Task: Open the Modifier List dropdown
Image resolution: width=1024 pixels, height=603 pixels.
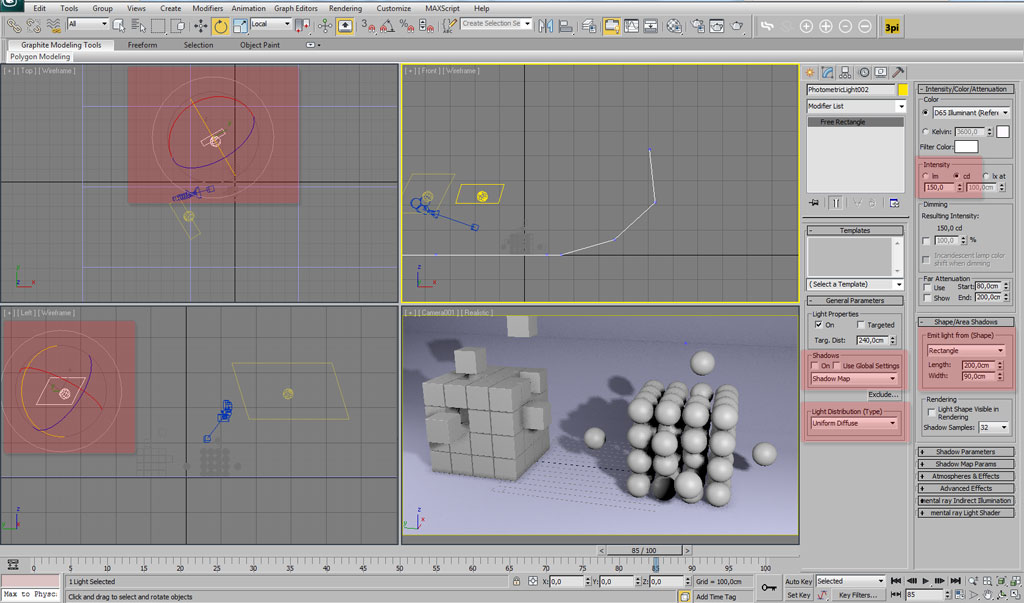Action: click(x=856, y=106)
